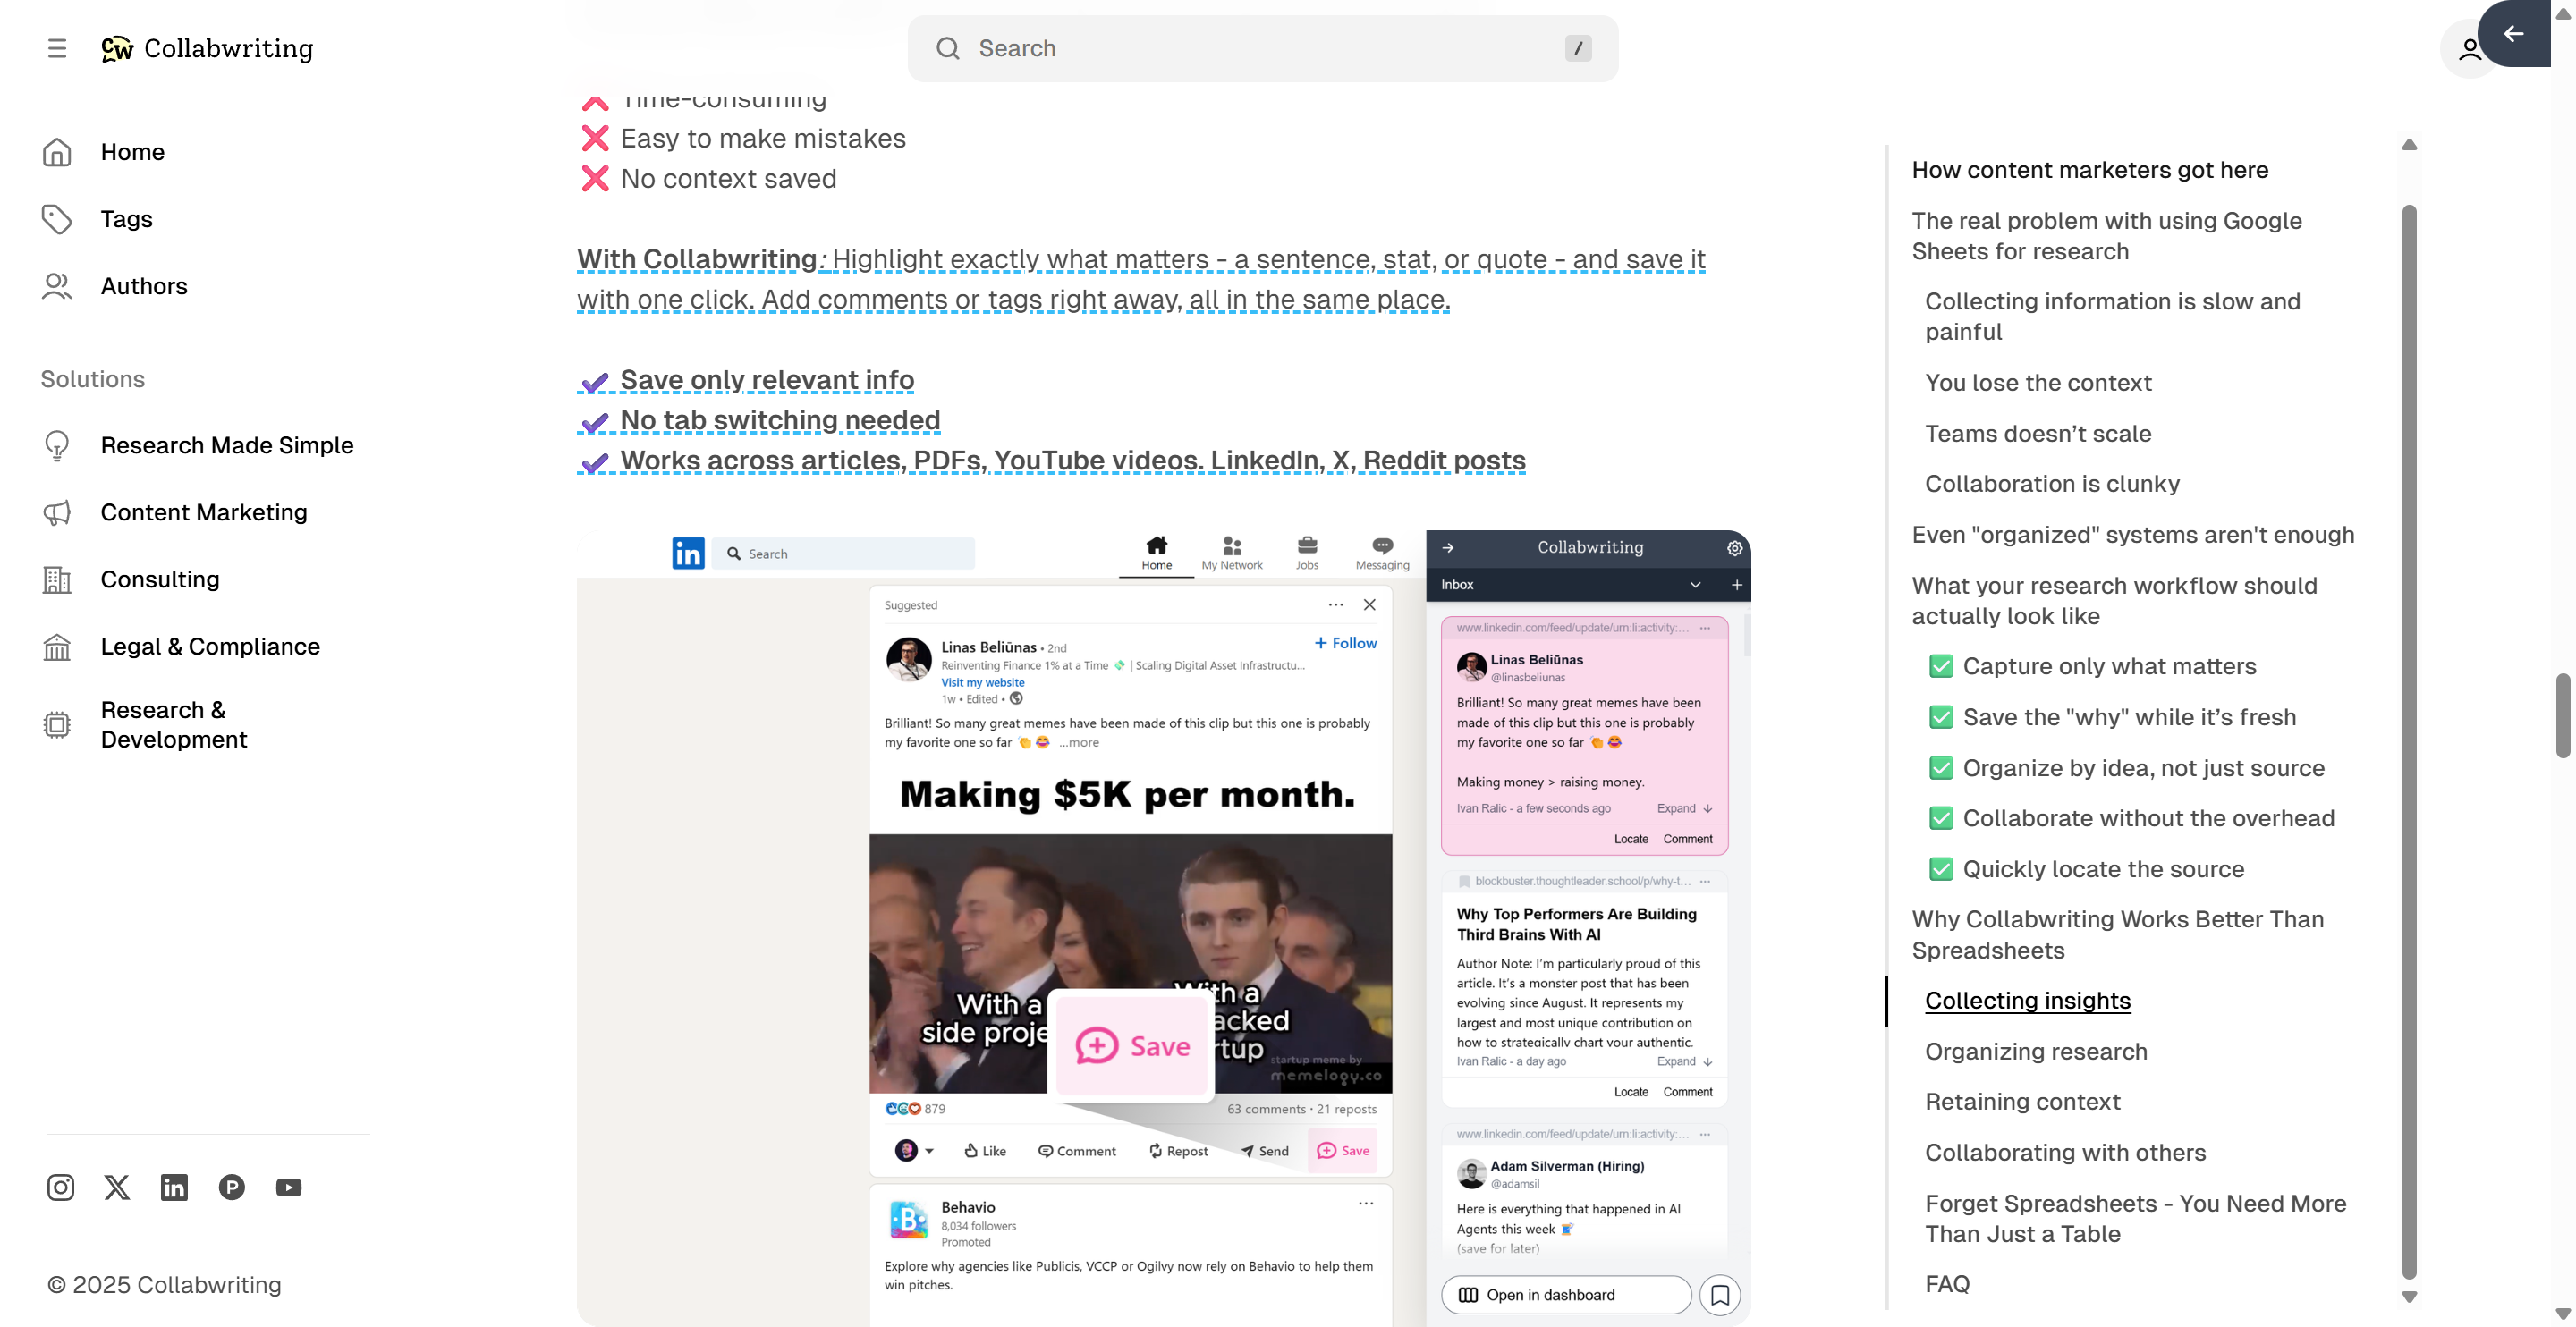
Task: Click My Network in LinkedIn nav
Action: point(1231,553)
